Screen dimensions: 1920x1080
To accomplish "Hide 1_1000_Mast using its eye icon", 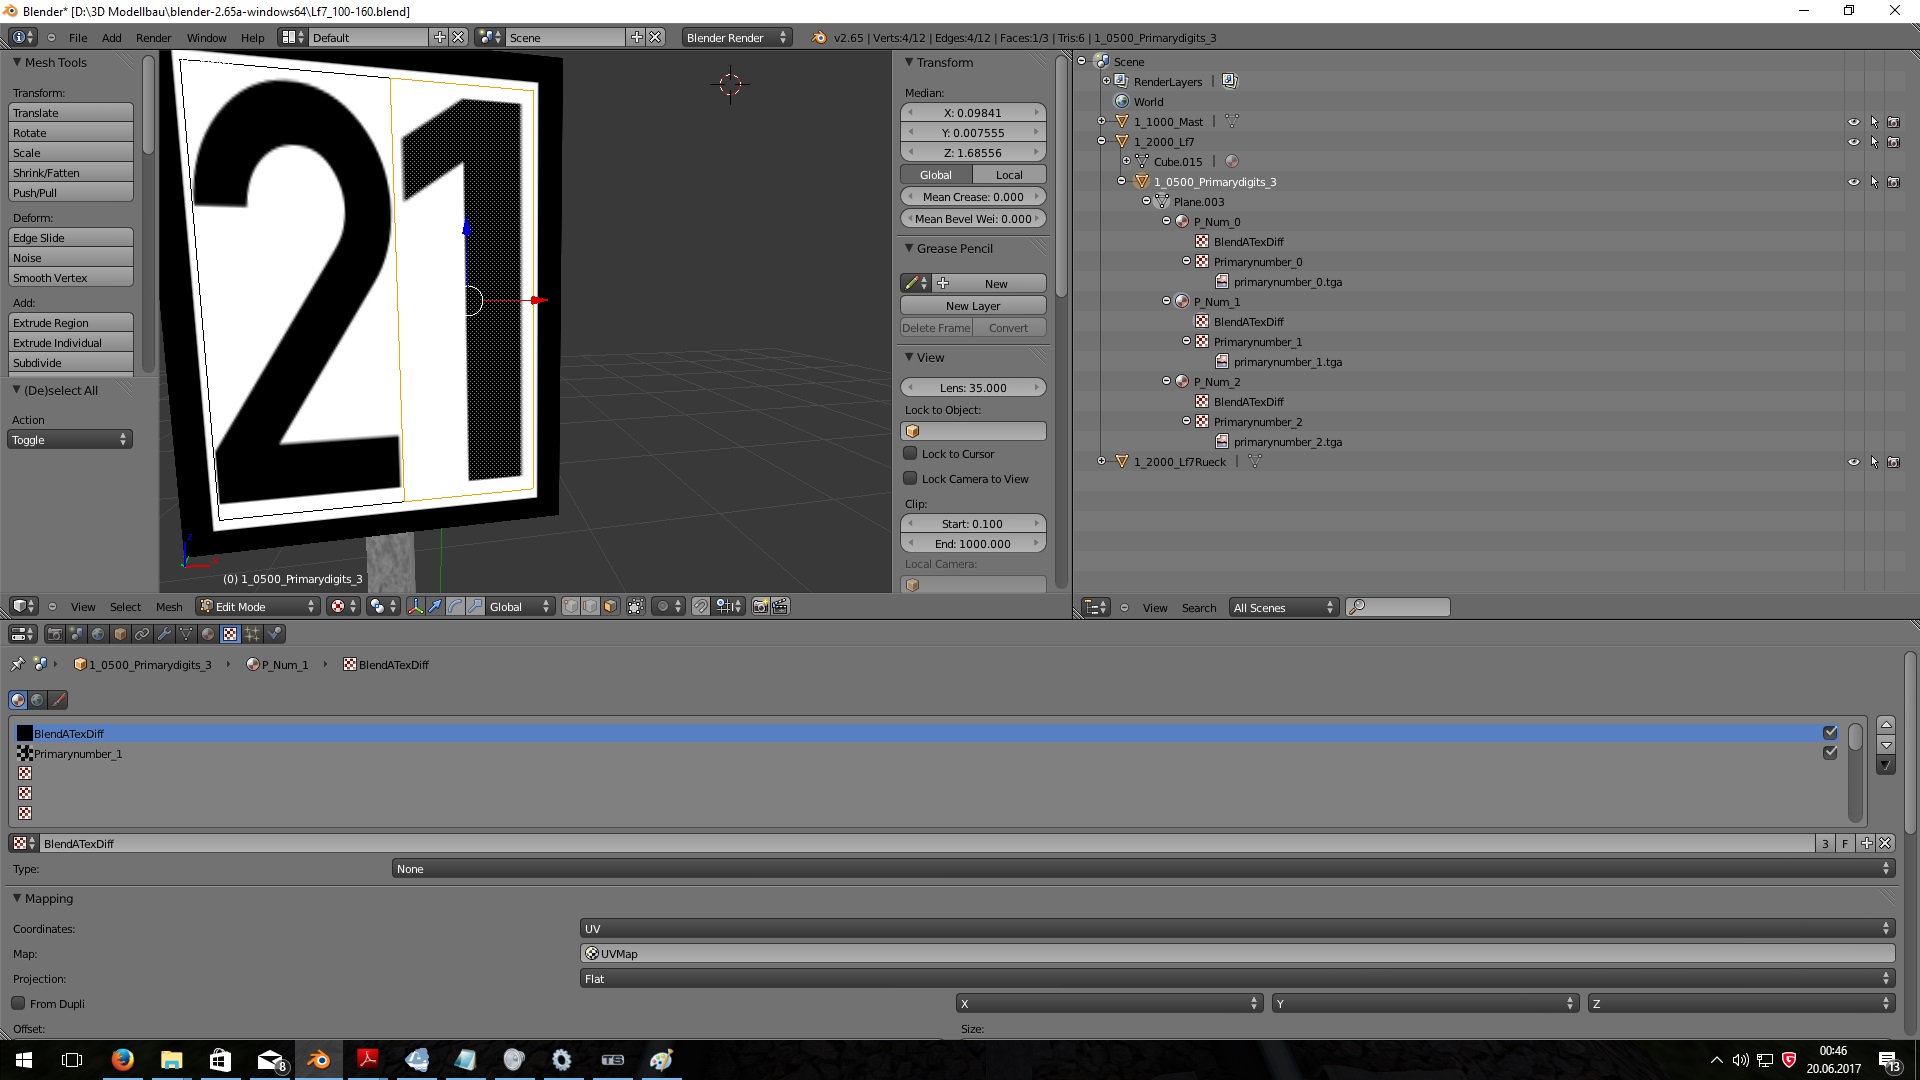I will [x=1853, y=122].
